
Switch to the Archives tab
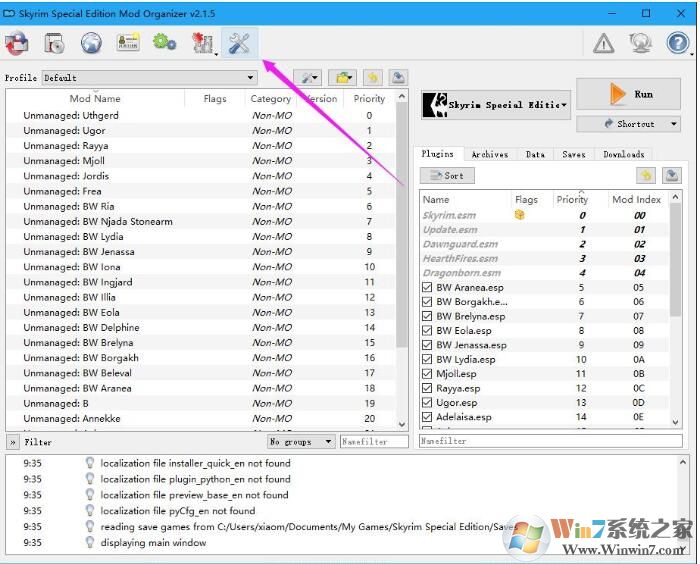pyautogui.click(x=490, y=154)
